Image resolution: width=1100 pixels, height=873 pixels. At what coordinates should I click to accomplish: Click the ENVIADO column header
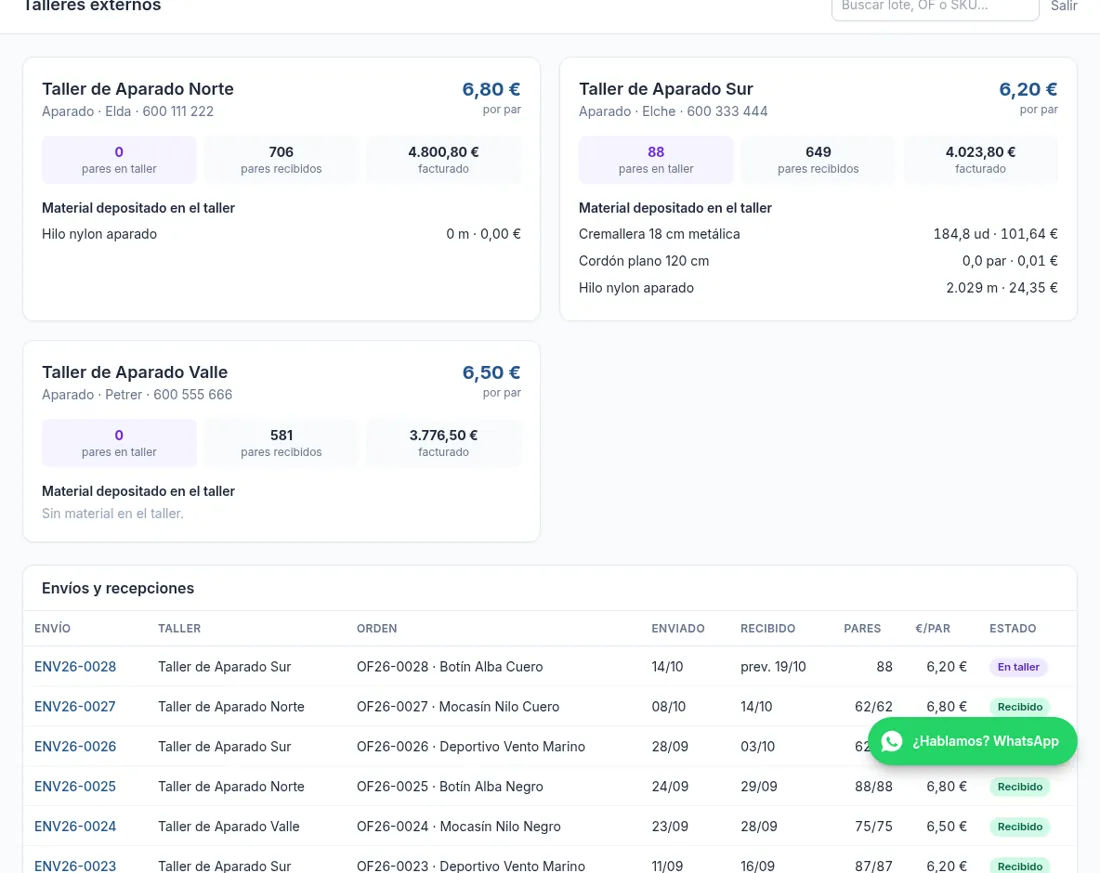tap(678, 628)
